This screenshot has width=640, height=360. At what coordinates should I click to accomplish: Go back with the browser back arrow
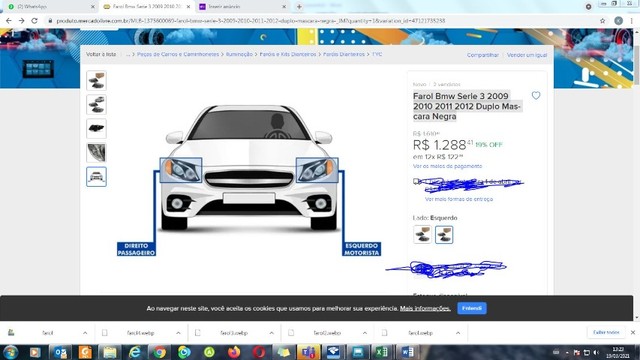click(x=9, y=20)
